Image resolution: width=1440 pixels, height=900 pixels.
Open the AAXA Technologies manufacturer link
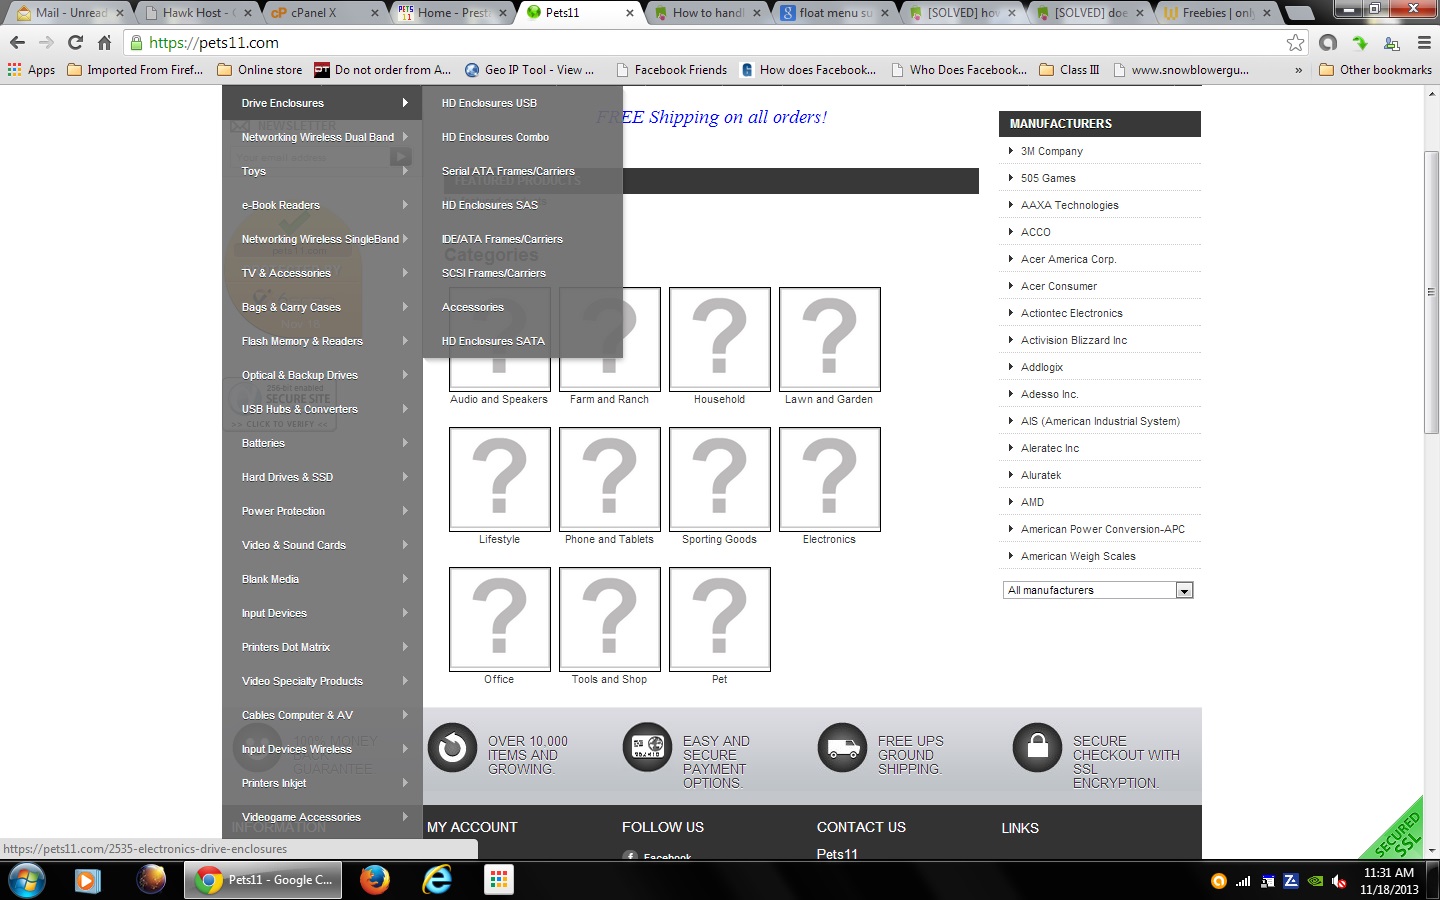tap(1070, 205)
